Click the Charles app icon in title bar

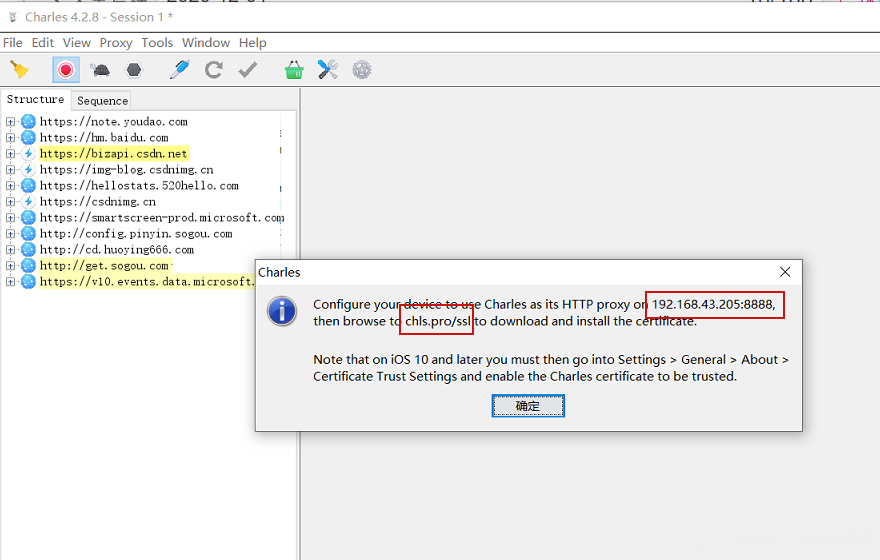pyautogui.click(x=13, y=17)
